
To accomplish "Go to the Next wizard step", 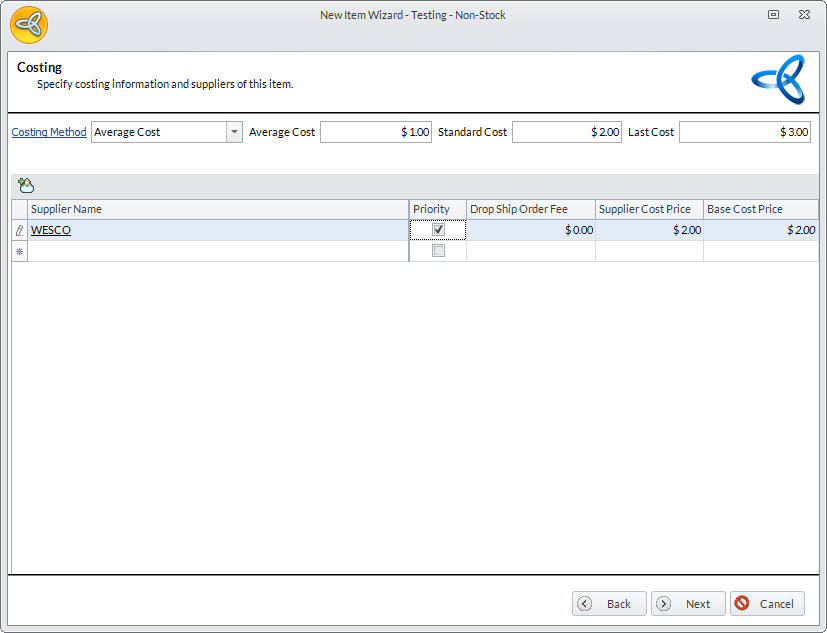I will pyautogui.click(x=688, y=604).
